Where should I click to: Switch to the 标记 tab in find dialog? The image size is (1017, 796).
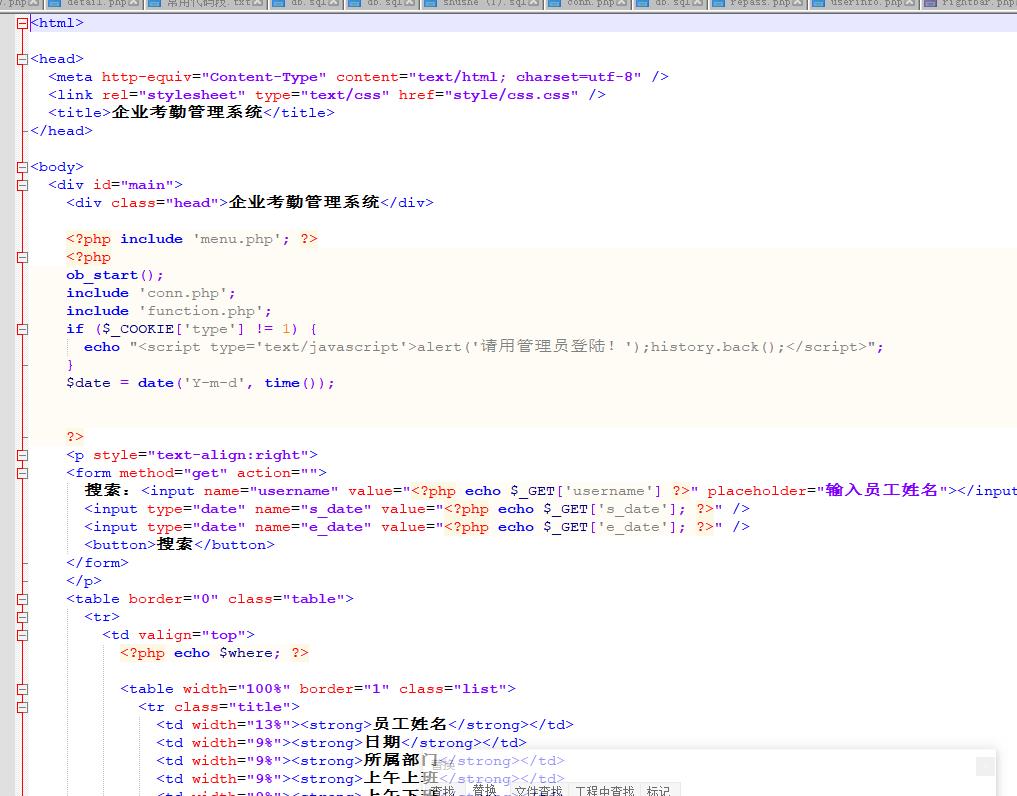(658, 791)
